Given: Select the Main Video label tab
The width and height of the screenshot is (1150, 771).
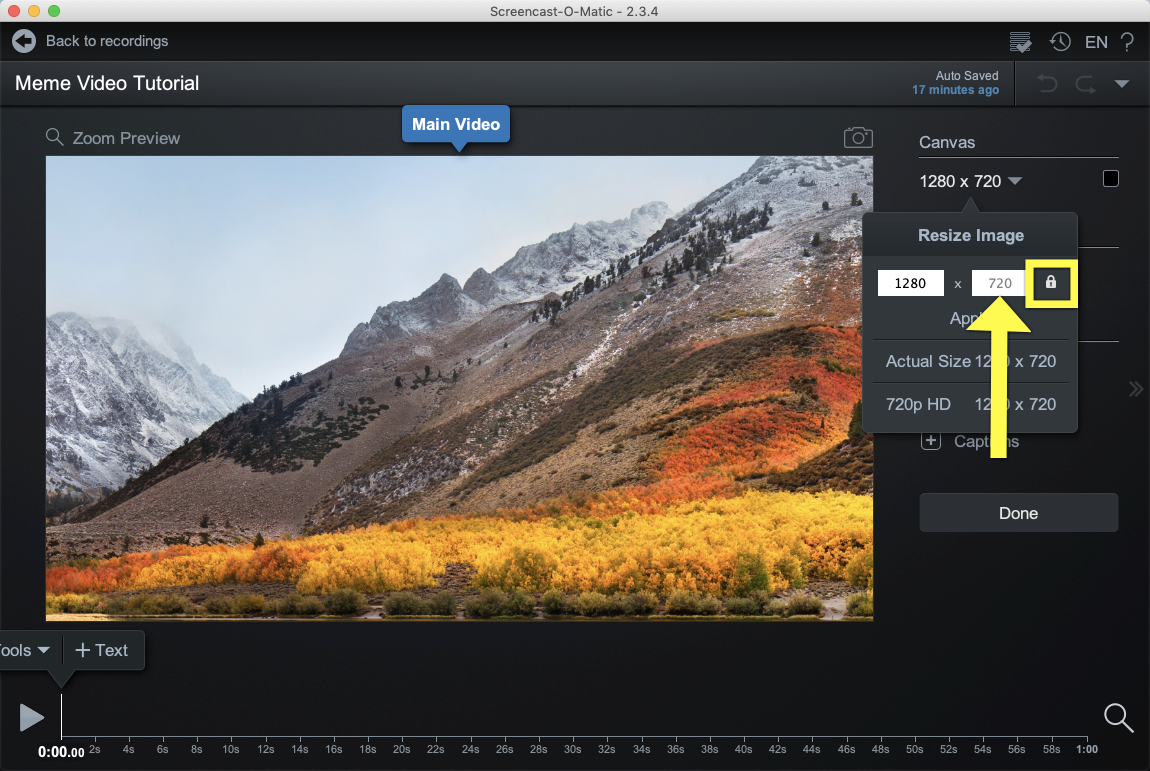Looking at the screenshot, I should [455, 124].
